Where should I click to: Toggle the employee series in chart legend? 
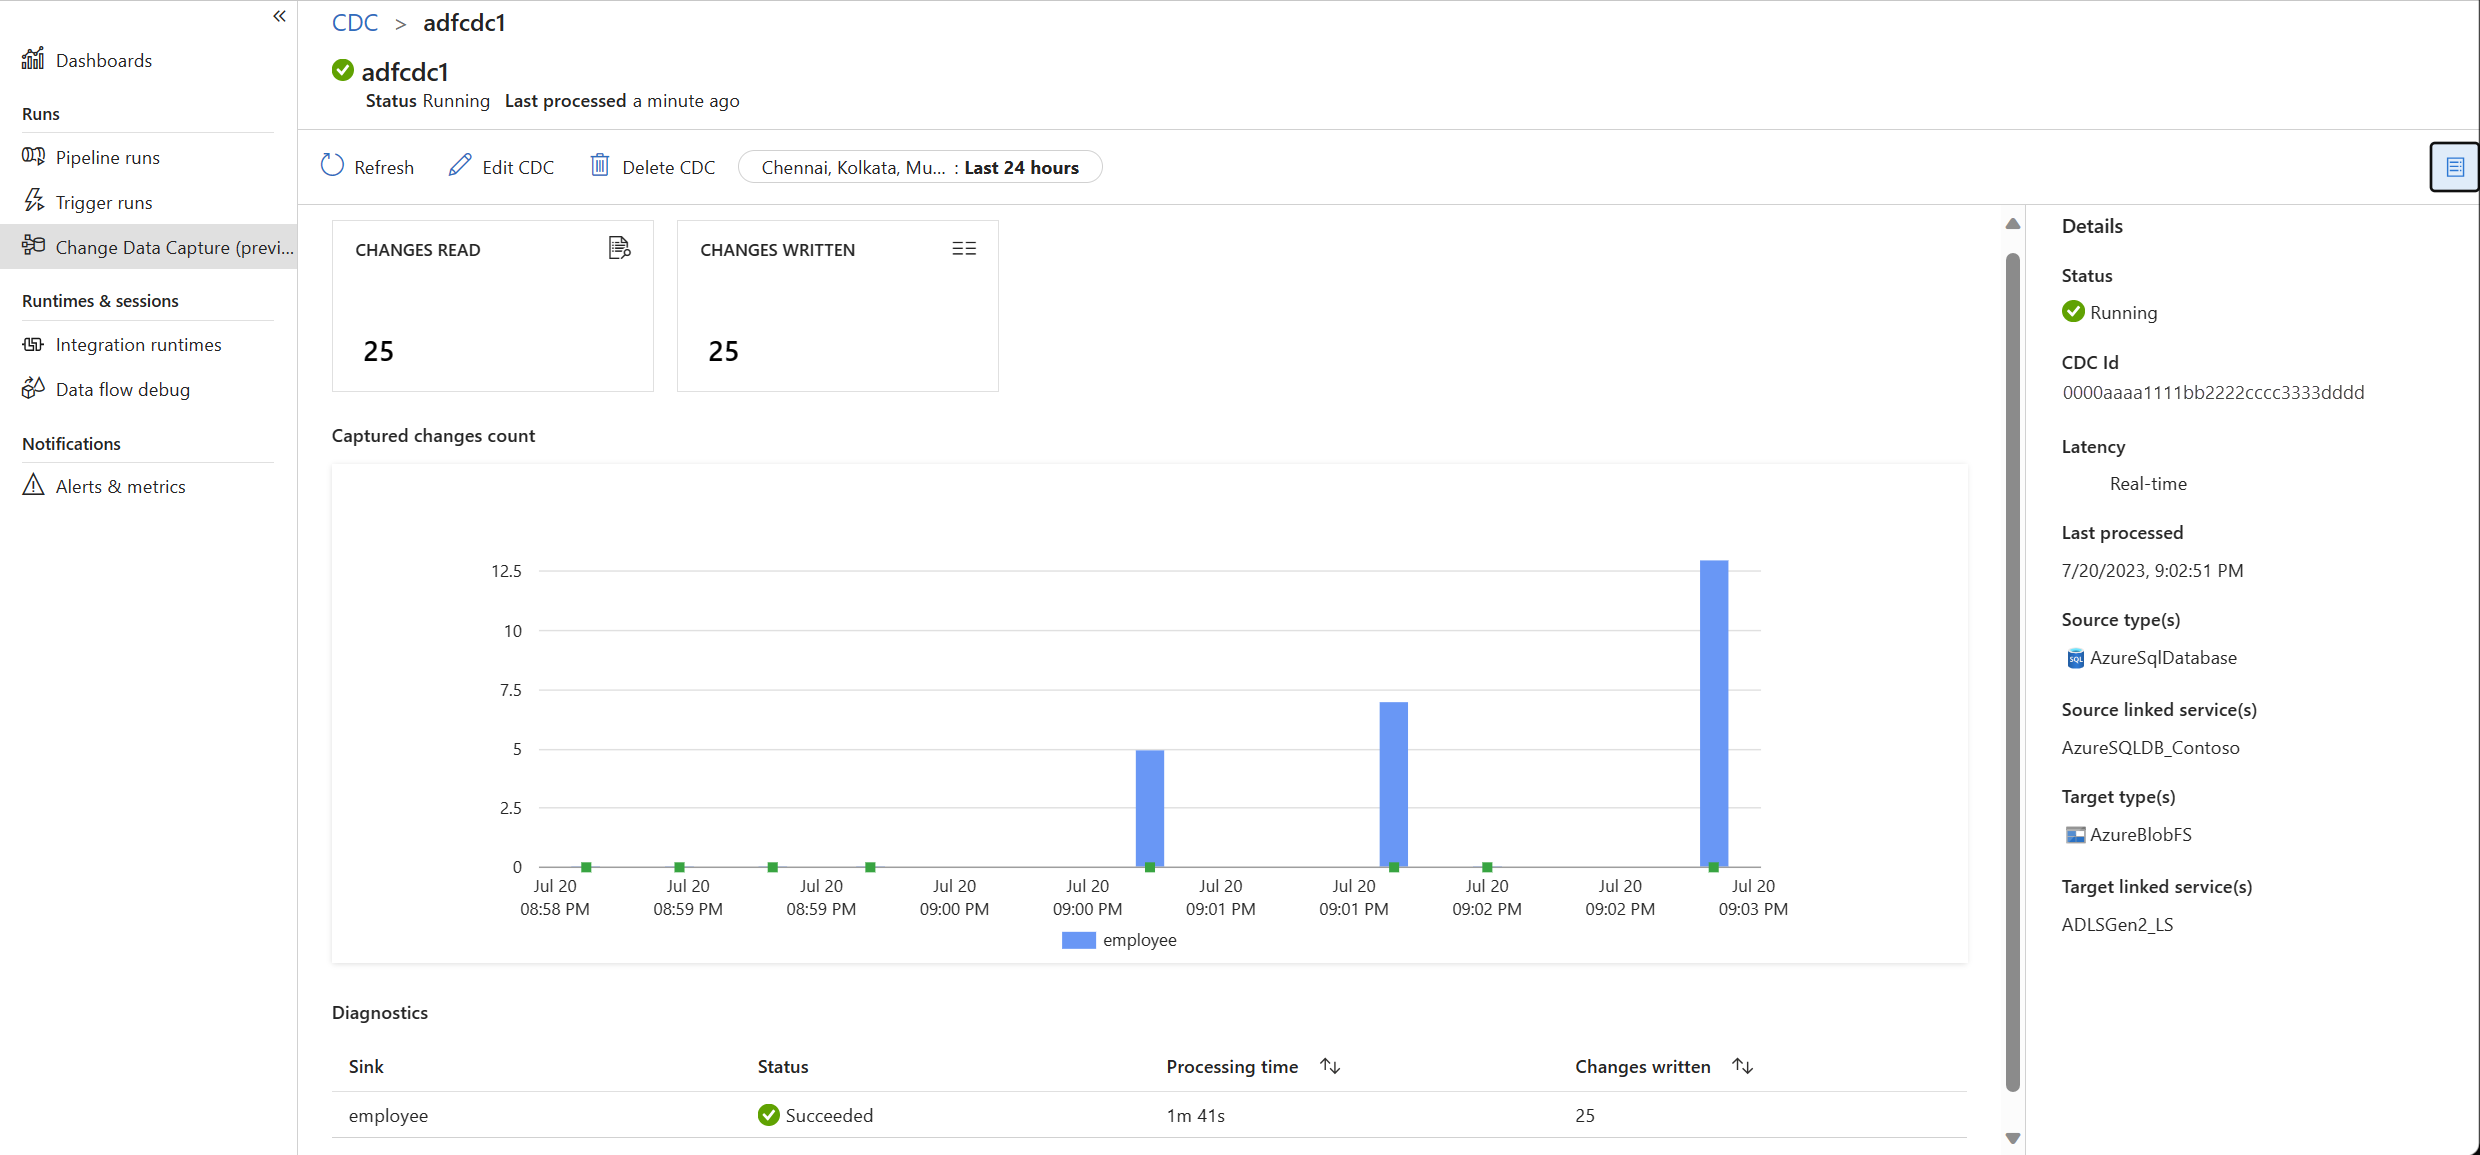click(x=1119, y=940)
